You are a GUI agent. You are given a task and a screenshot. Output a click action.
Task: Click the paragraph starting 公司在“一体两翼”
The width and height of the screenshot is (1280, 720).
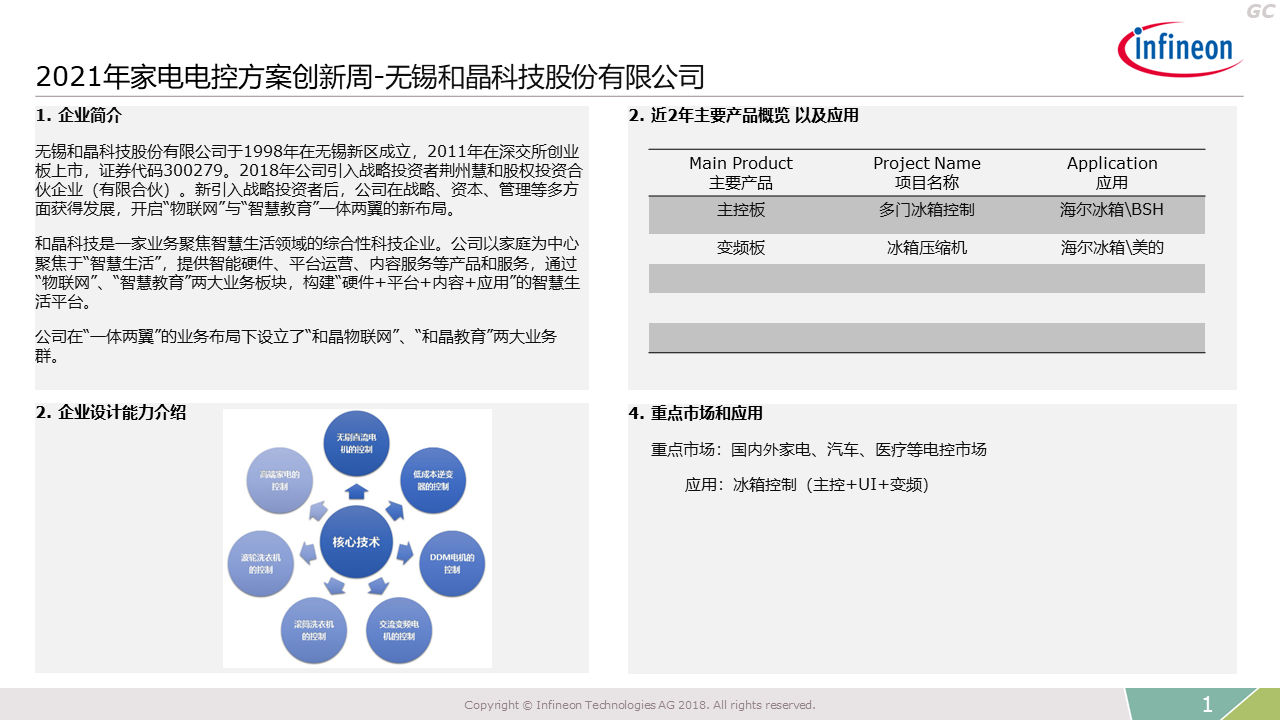point(296,346)
